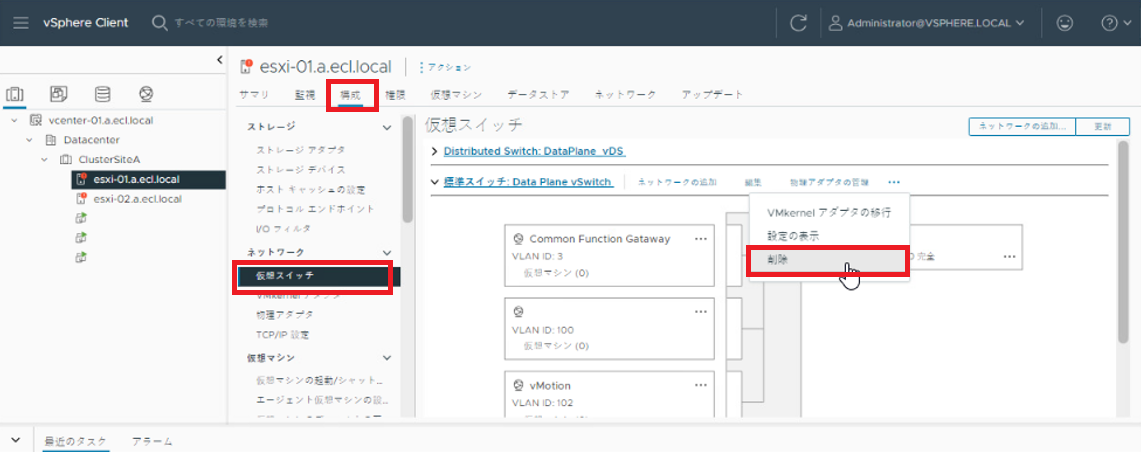Switch to Storage inventory view

(x=103, y=94)
